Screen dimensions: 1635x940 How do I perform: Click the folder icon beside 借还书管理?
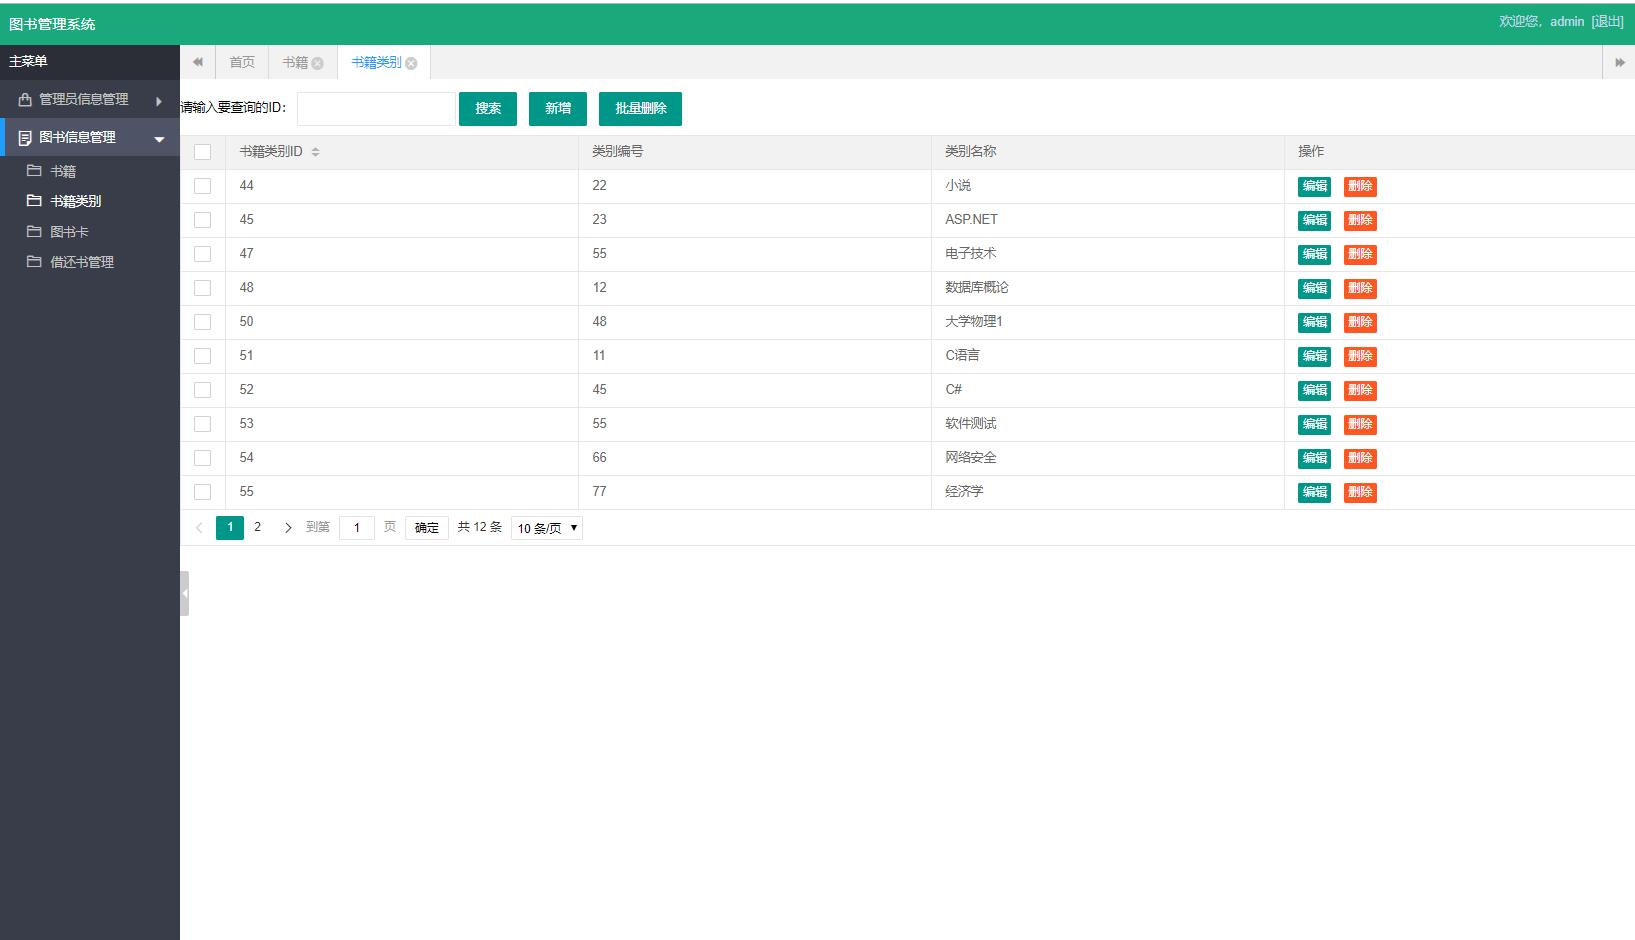point(34,262)
